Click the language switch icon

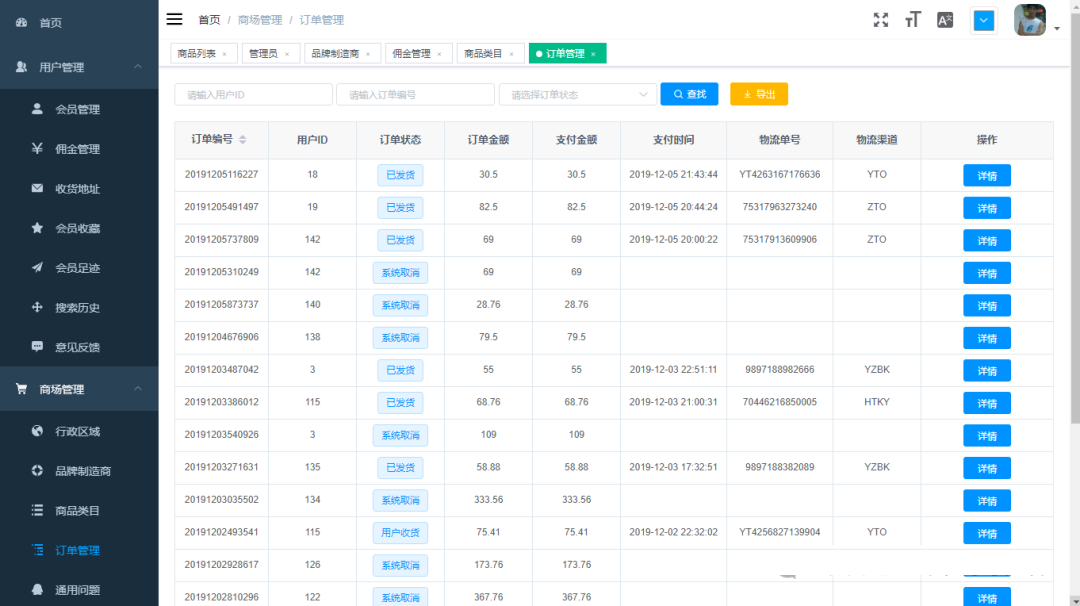pyautogui.click(x=945, y=20)
